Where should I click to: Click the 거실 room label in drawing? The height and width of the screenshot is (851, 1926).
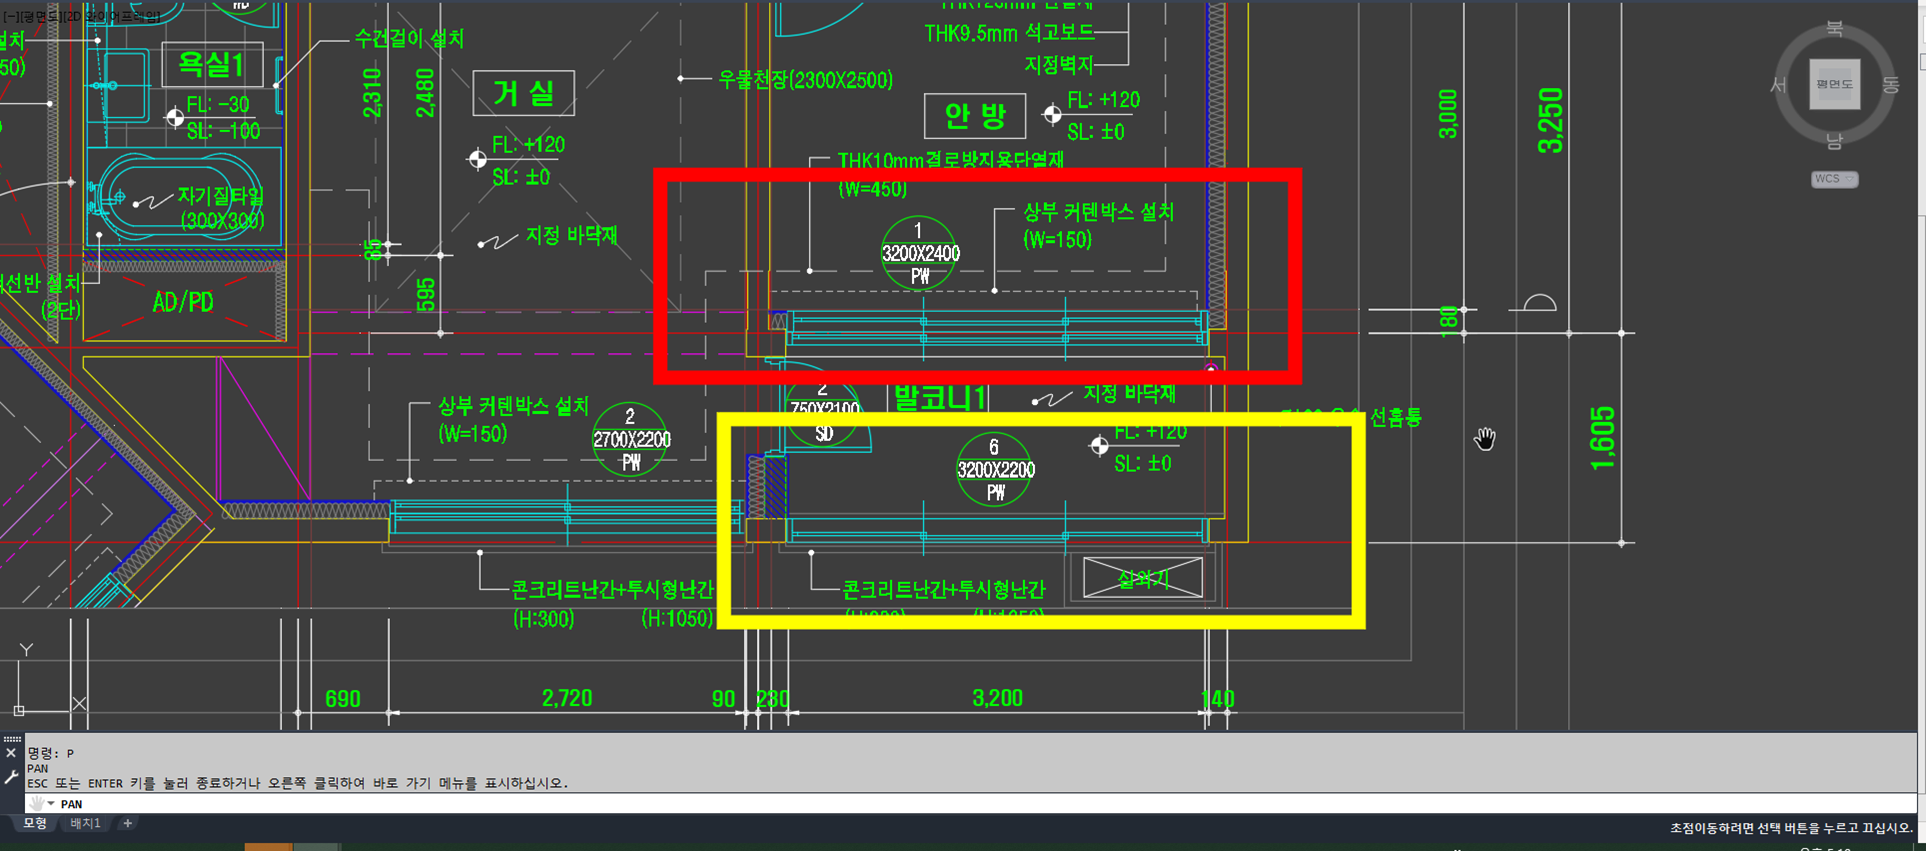coord(524,94)
